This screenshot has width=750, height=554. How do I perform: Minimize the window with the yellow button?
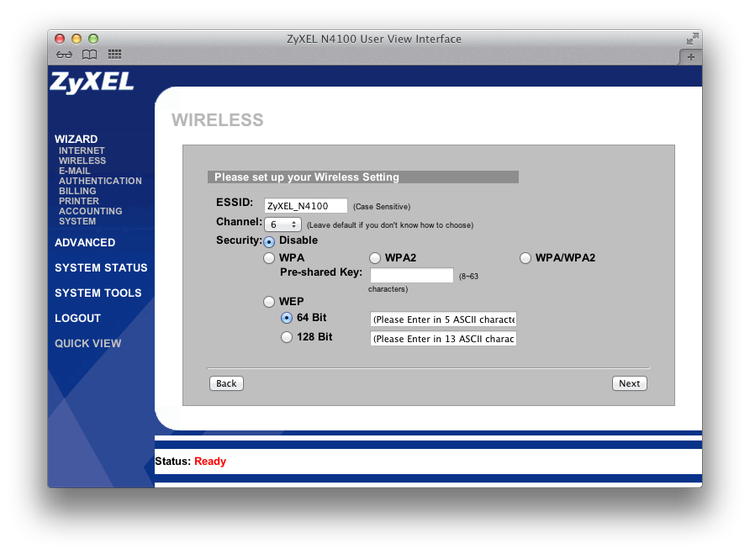(x=77, y=39)
